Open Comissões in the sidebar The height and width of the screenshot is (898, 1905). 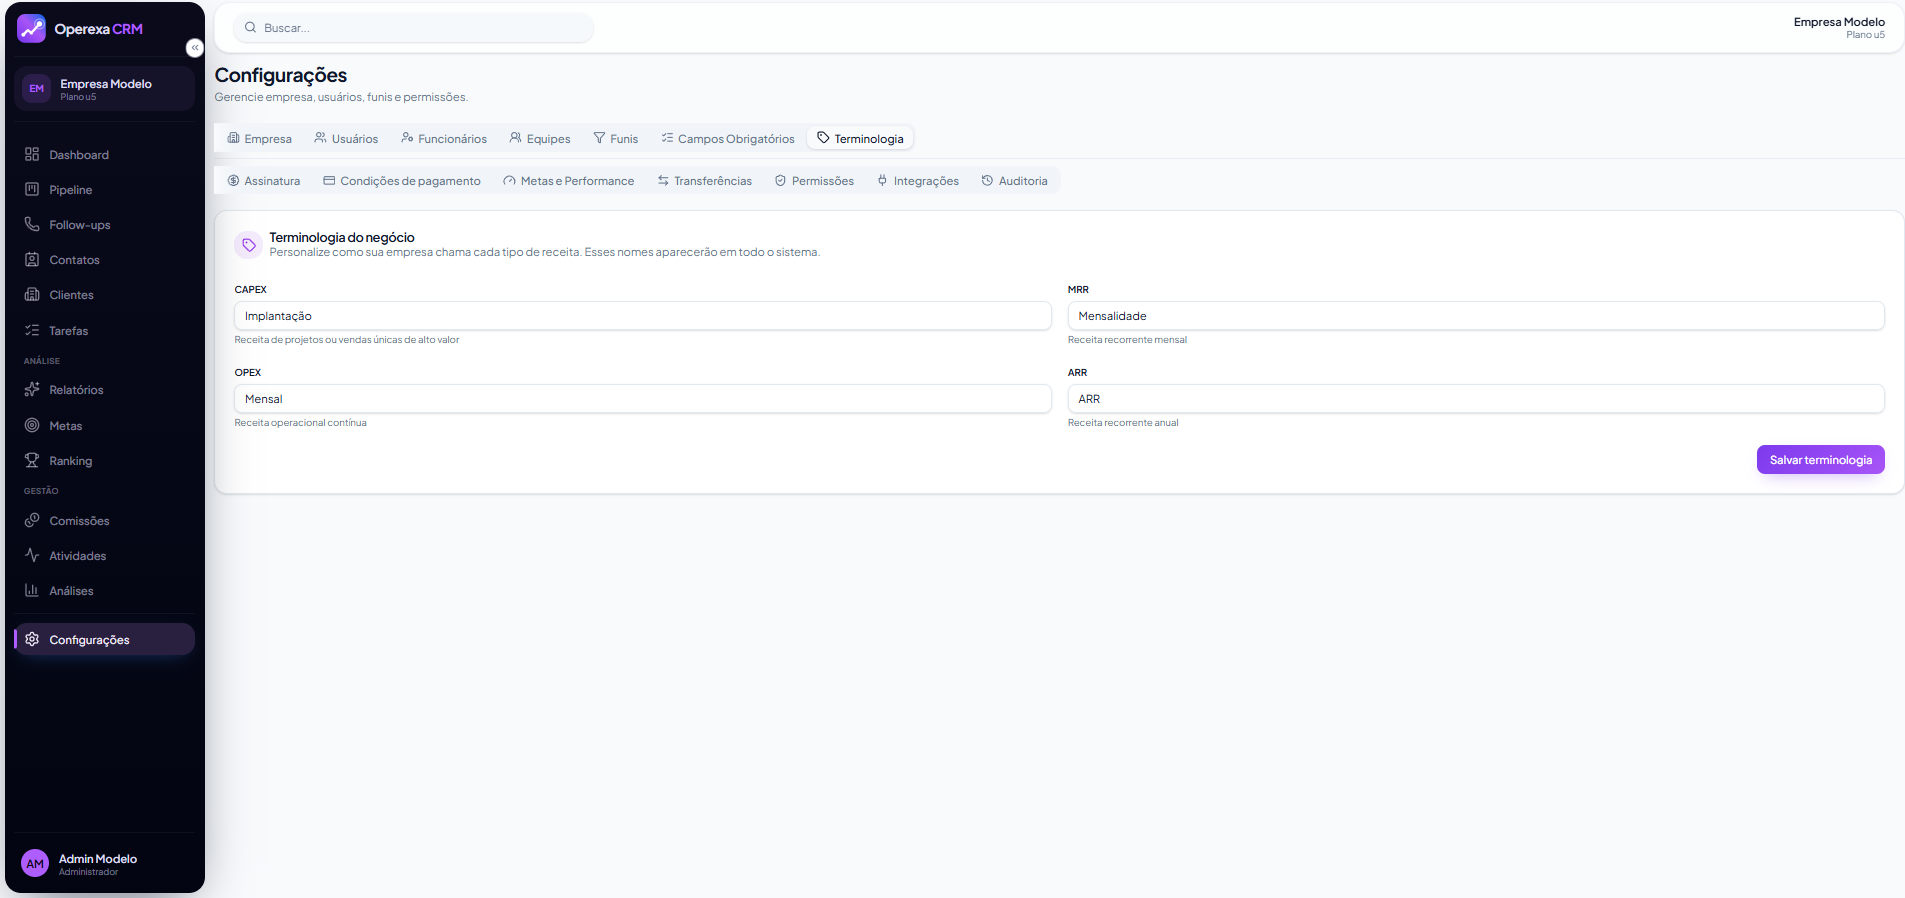(105, 520)
